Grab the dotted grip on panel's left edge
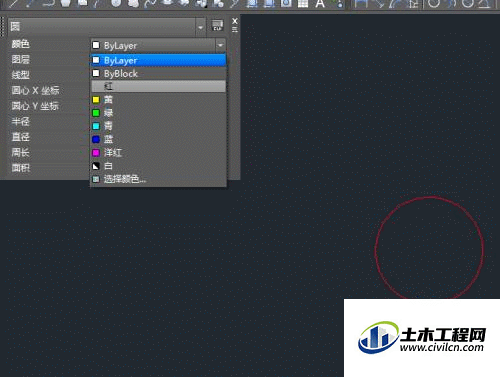The image size is (500, 377). point(3,27)
